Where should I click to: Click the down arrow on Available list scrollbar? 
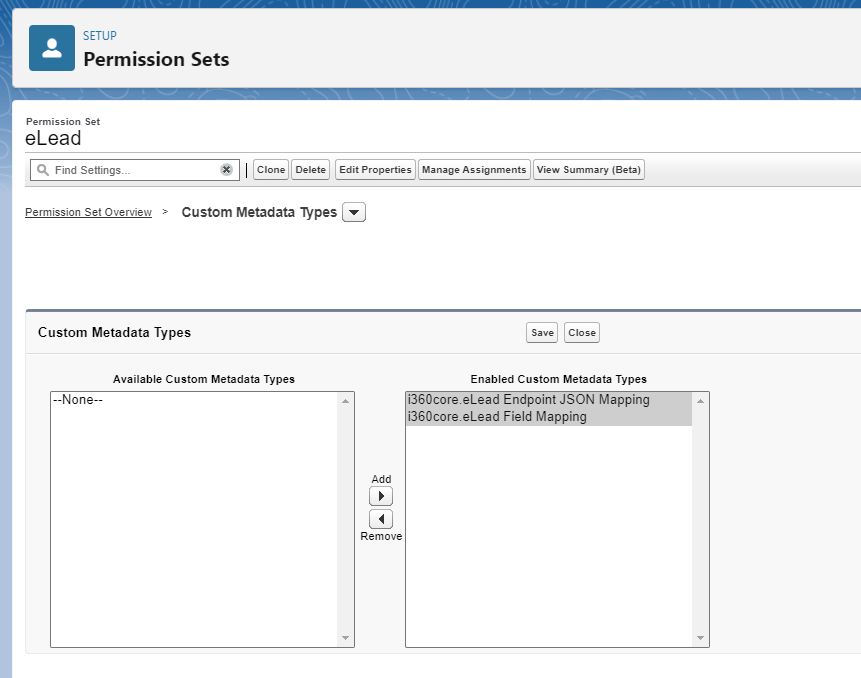tap(346, 638)
